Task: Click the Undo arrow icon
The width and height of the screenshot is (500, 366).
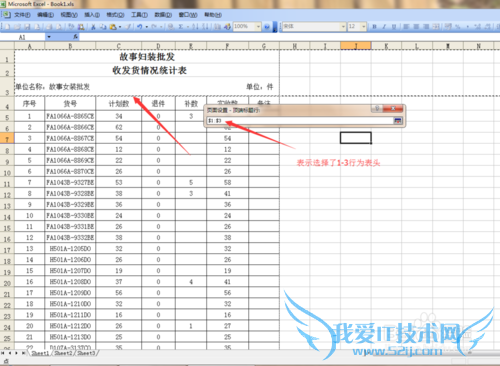Action: pos(139,27)
